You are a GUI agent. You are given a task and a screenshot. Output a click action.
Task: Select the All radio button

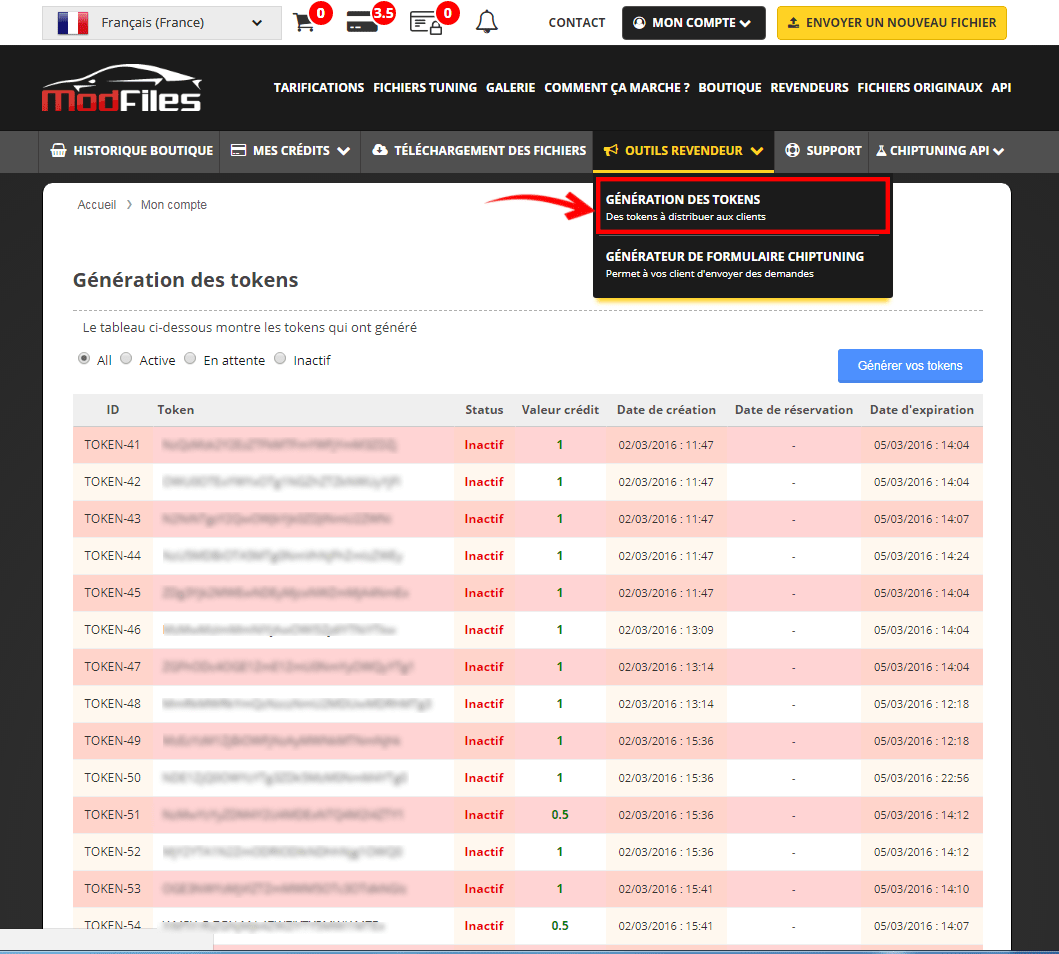[84, 359]
